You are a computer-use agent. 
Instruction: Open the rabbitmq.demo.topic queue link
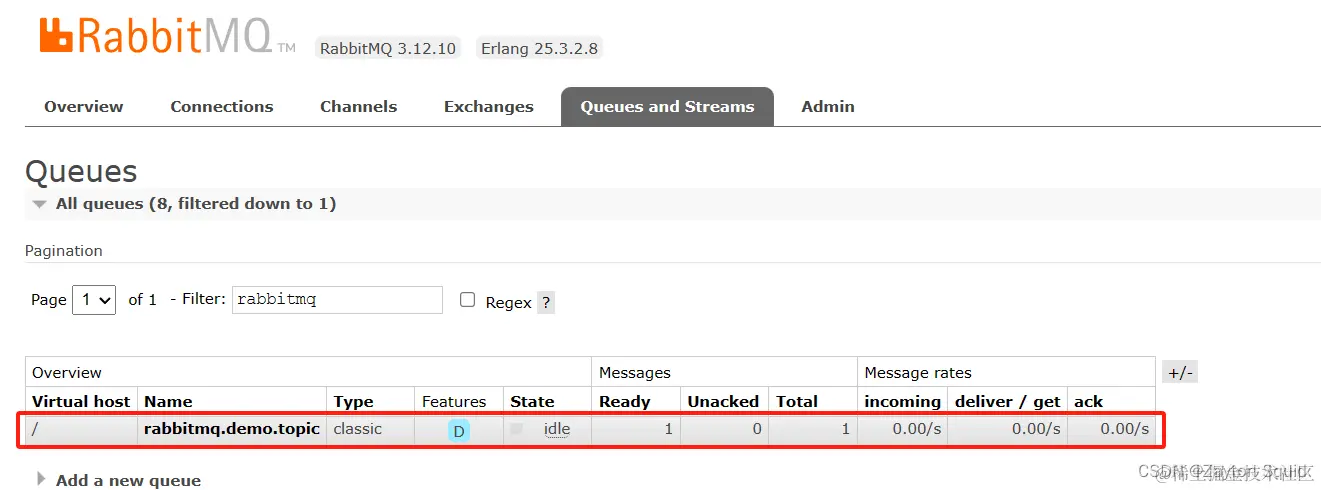pos(232,428)
